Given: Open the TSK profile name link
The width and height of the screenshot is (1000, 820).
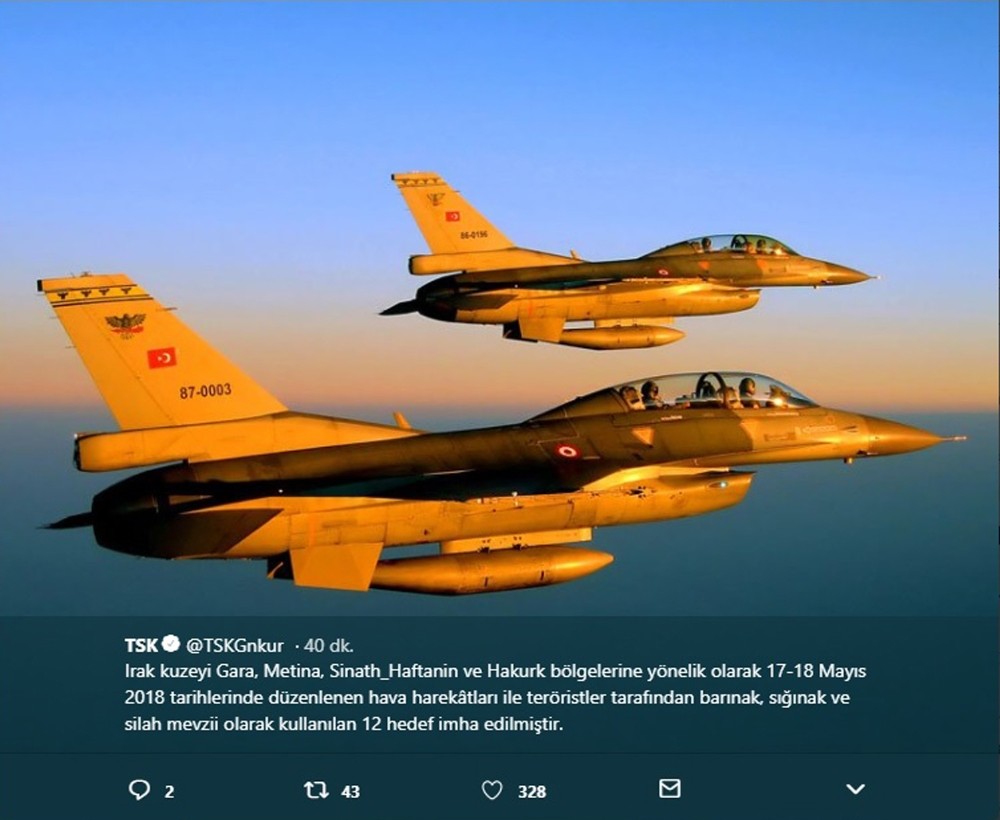Looking at the screenshot, I should point(141,645).
